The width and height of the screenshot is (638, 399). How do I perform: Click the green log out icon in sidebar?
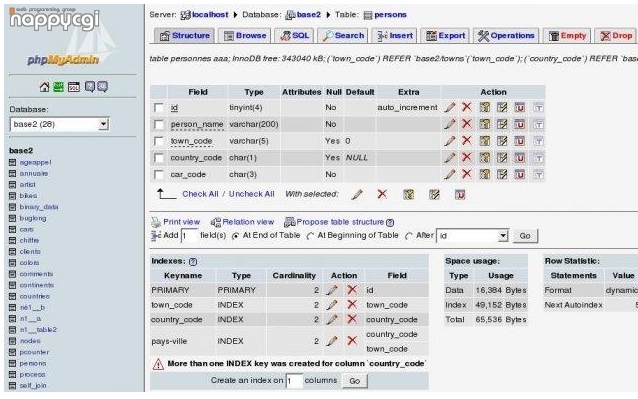coord(59,87)
